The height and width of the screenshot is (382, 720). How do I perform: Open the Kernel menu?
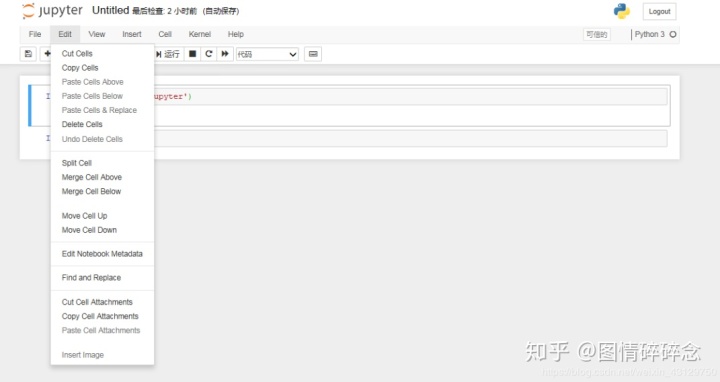click(x=200, y=34)
